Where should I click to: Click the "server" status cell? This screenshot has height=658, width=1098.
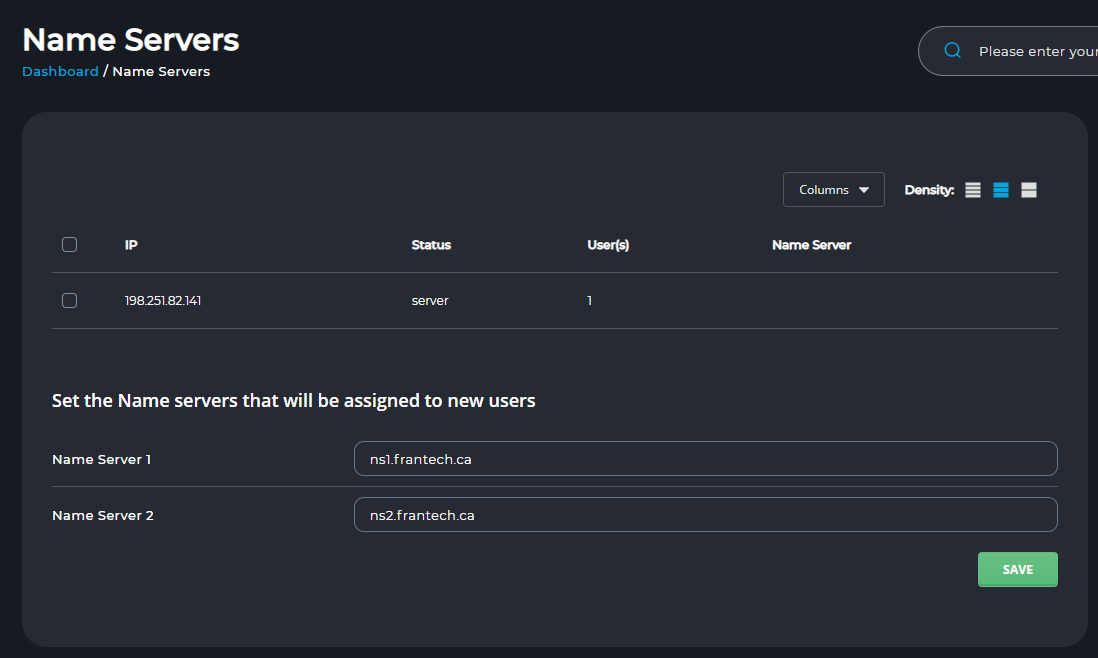click(430, 300)
